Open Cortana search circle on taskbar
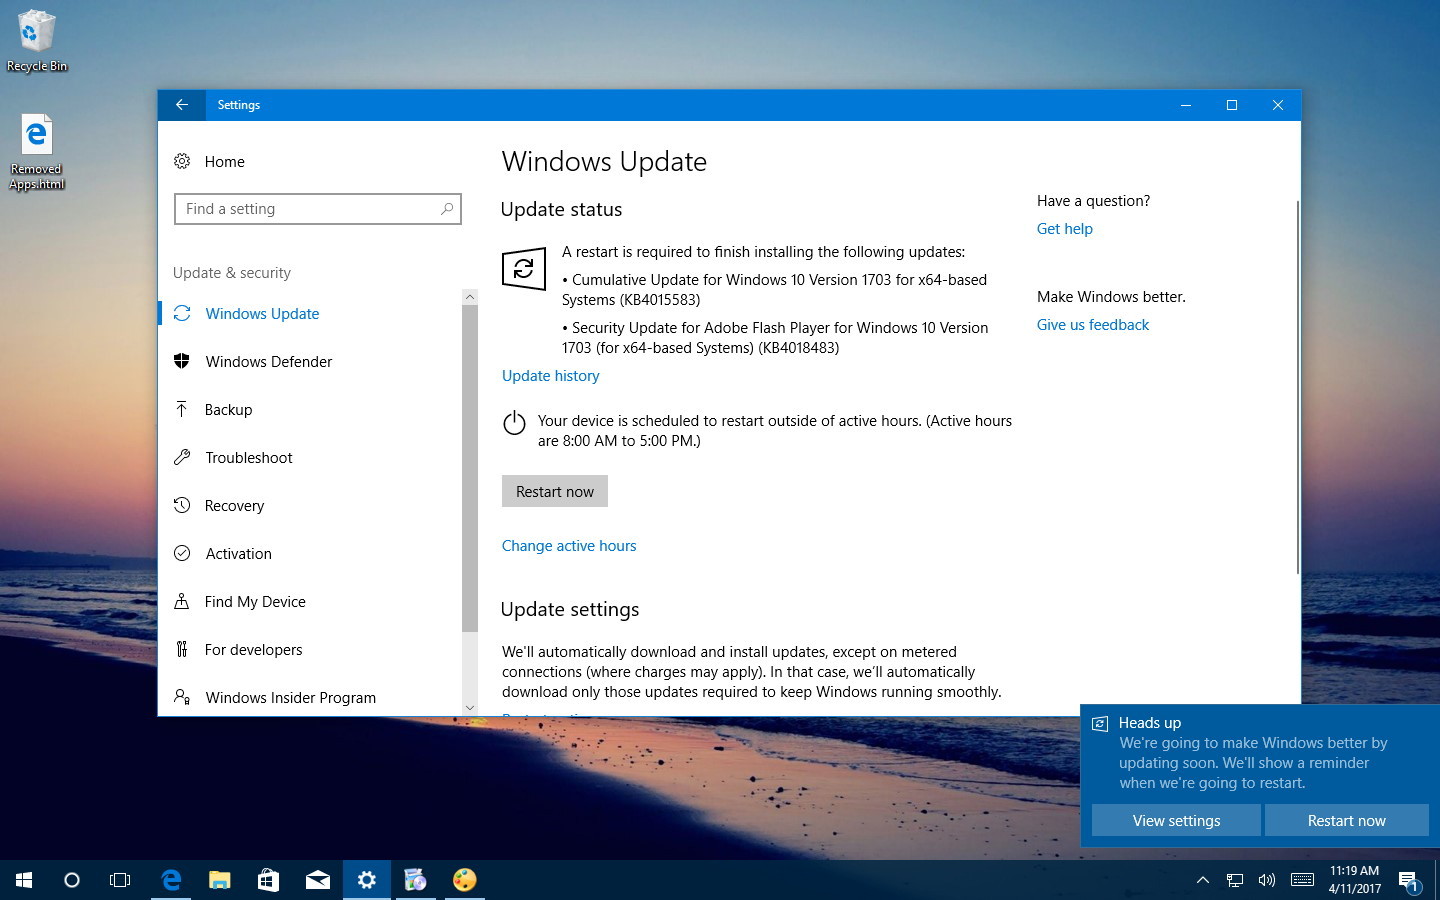This screenshot has width=1440, height=900. [72, 880]
